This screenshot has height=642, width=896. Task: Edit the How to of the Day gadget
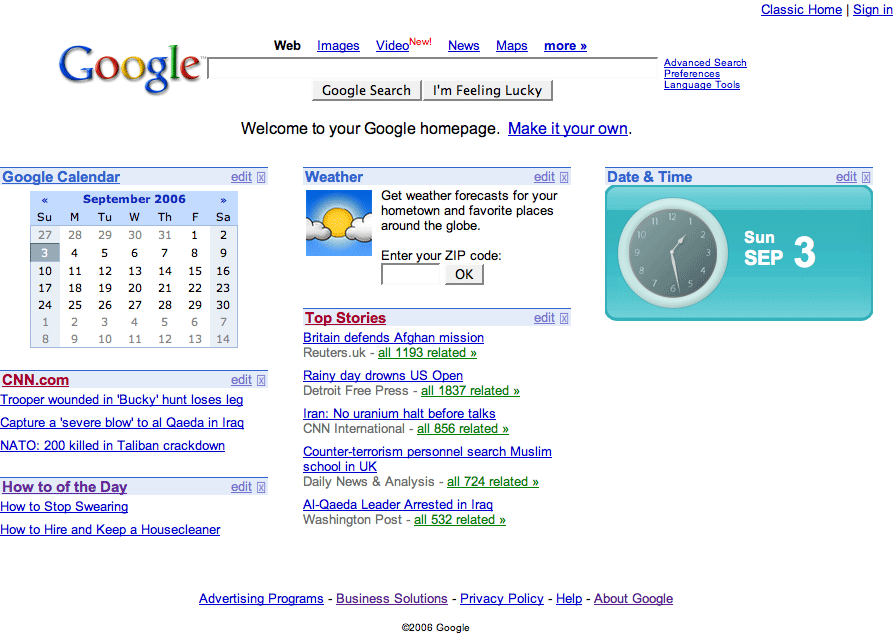(x=241, y=487)
